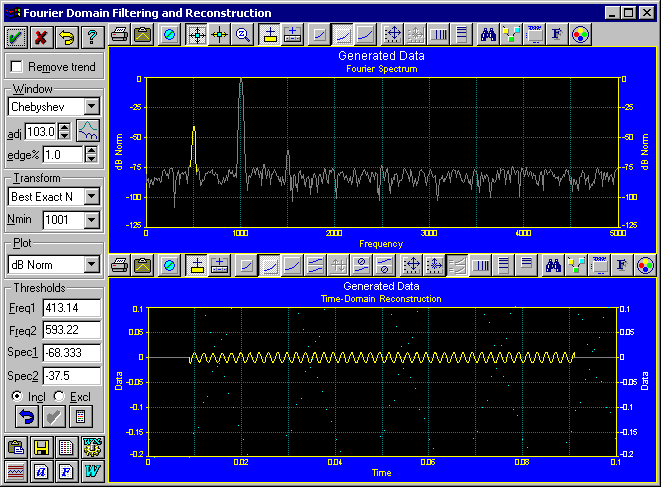
Task: Toggle the pressed multi-line button in the reconstruction toolbar
Action: coord(457,266)
